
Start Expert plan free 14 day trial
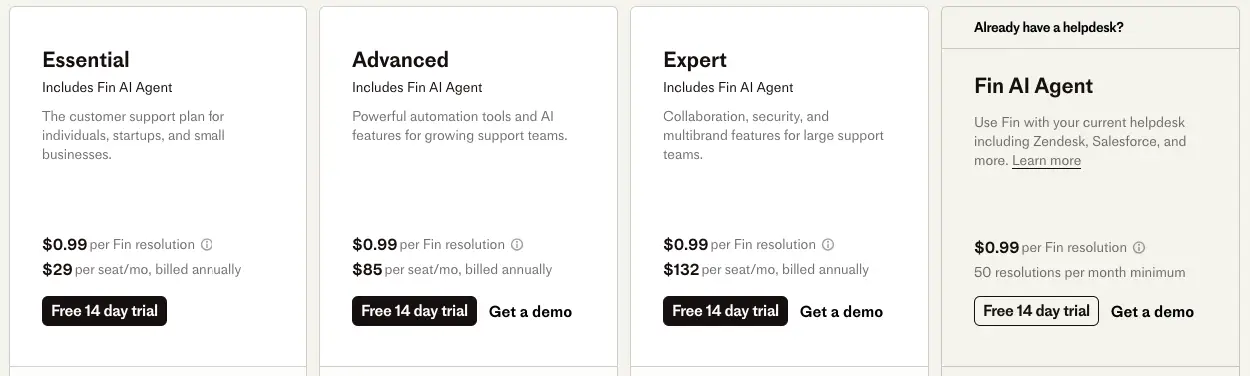click(x=725, y=311)
